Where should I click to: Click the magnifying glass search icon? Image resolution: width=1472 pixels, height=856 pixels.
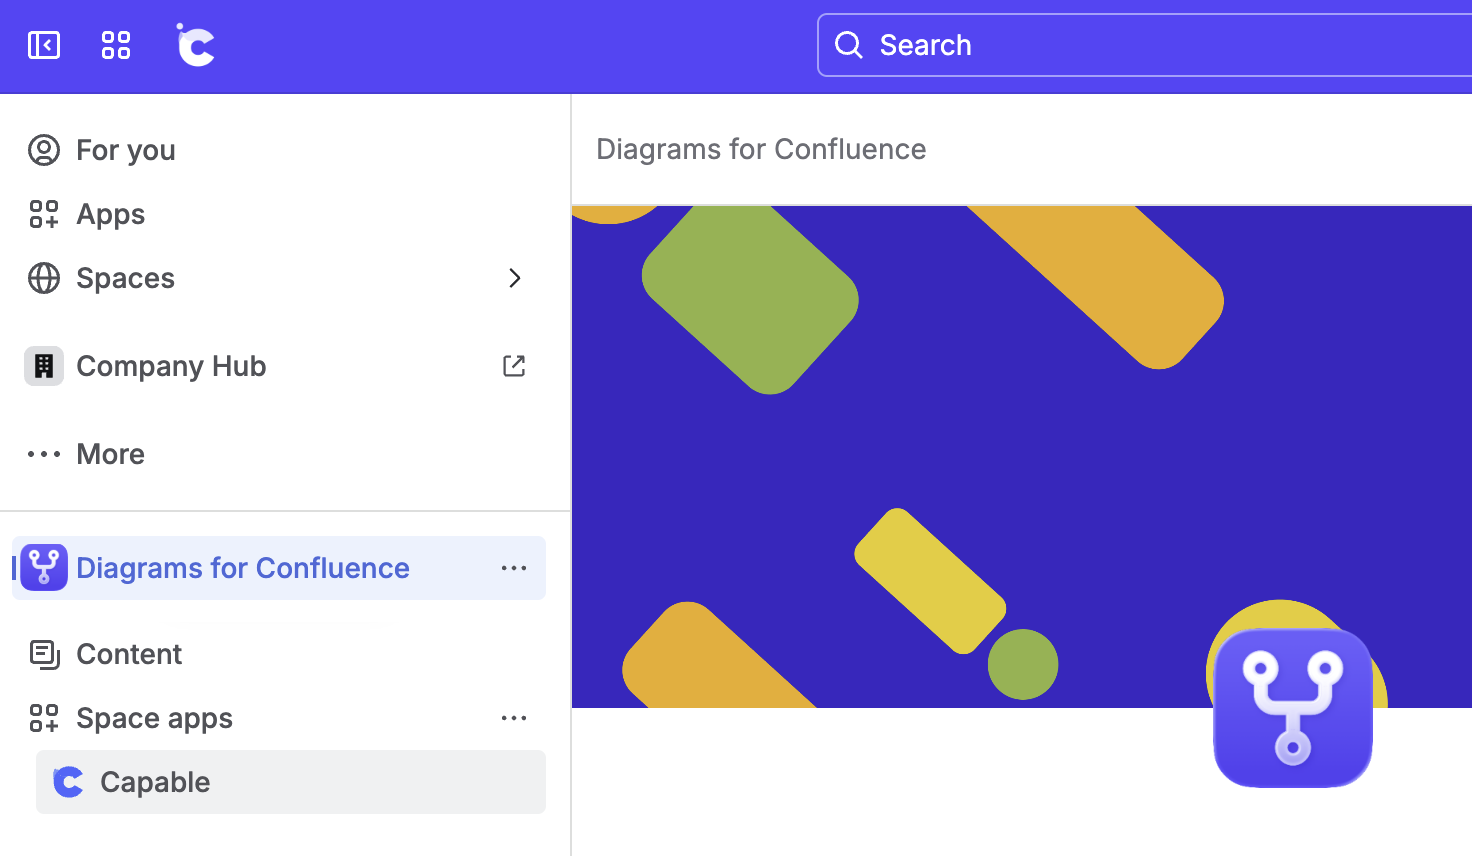pos(849,45)
